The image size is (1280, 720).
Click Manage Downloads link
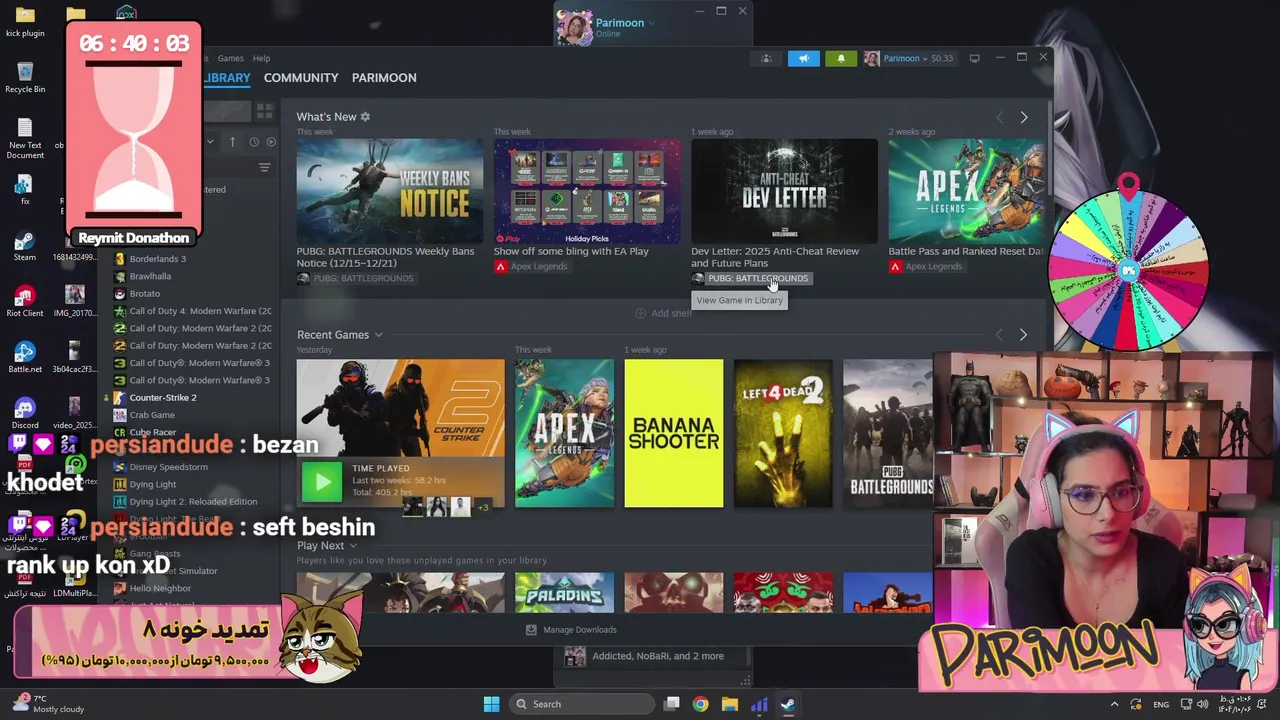click(x=579, y=630)
